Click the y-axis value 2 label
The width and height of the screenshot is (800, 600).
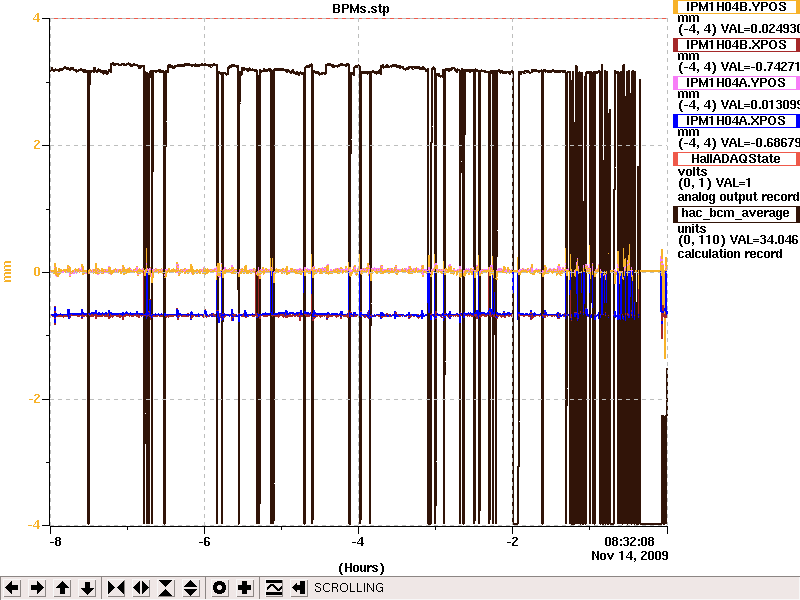coord(37,145)
